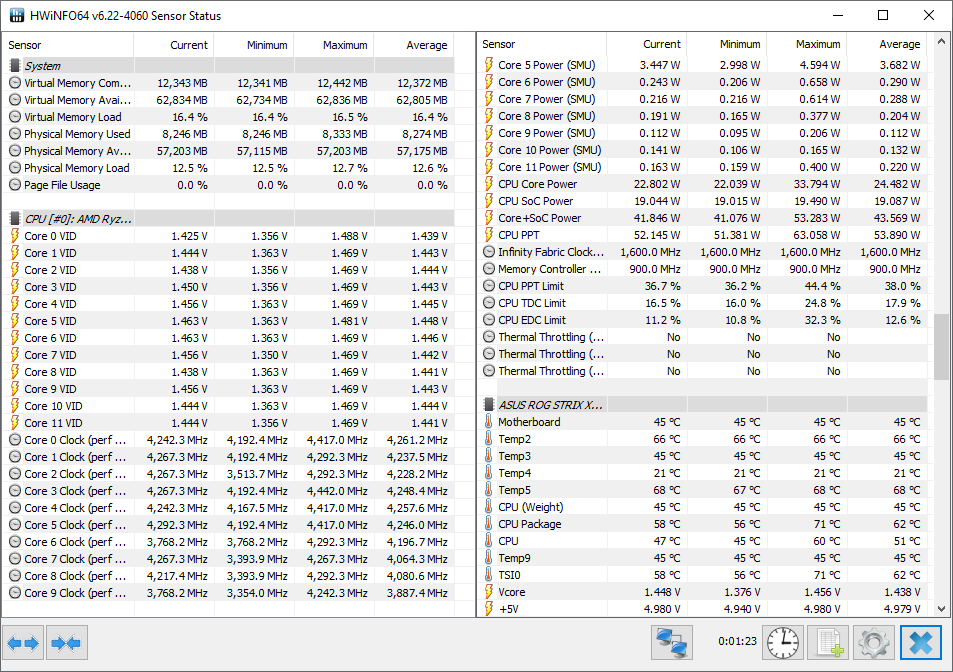Click the collapse columns arrows button
953x672 pixels.
click(67, 643)
